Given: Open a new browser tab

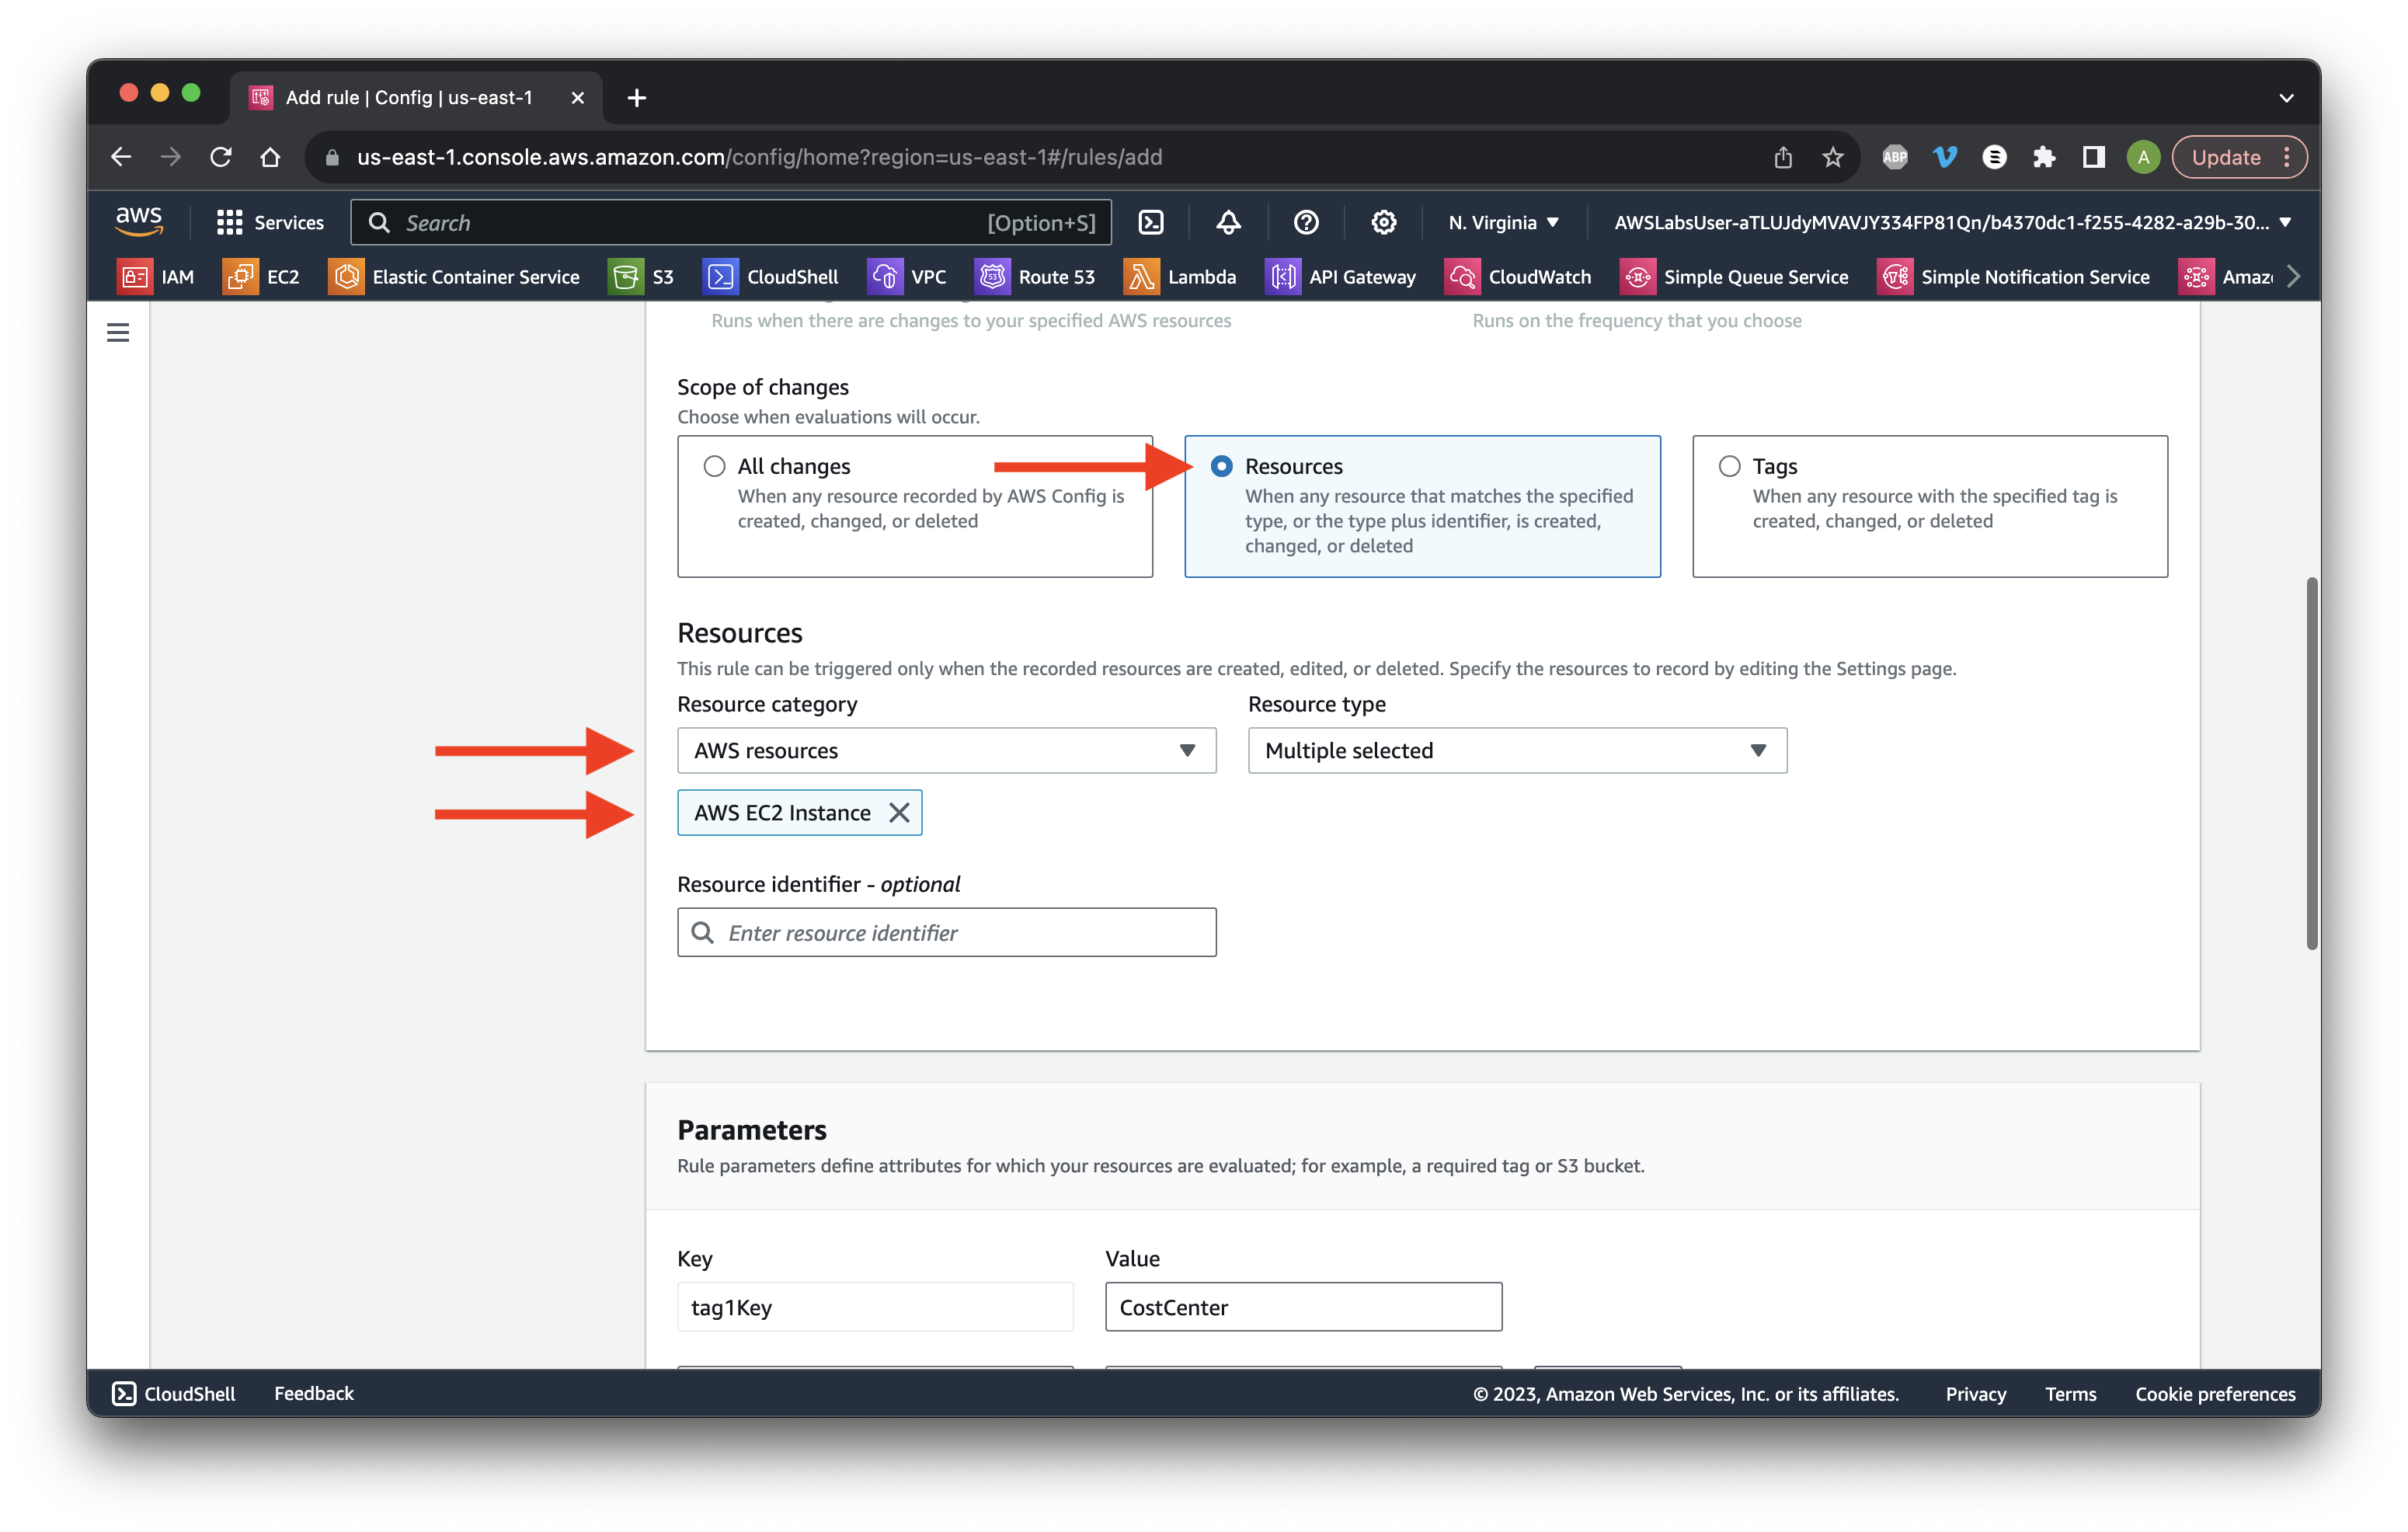Looking at the screenshot, I should tap(636, 98).
